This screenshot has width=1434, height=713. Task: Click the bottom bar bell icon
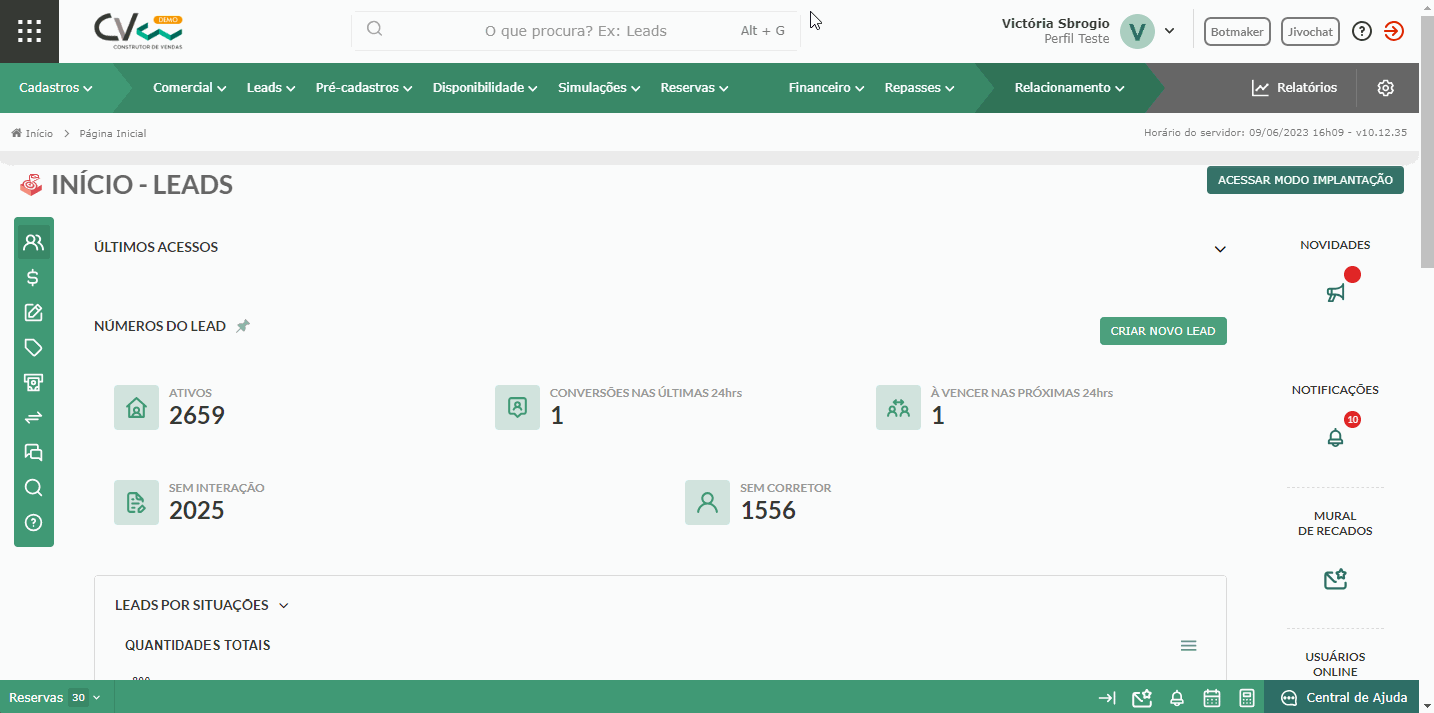pos(1177,698)
